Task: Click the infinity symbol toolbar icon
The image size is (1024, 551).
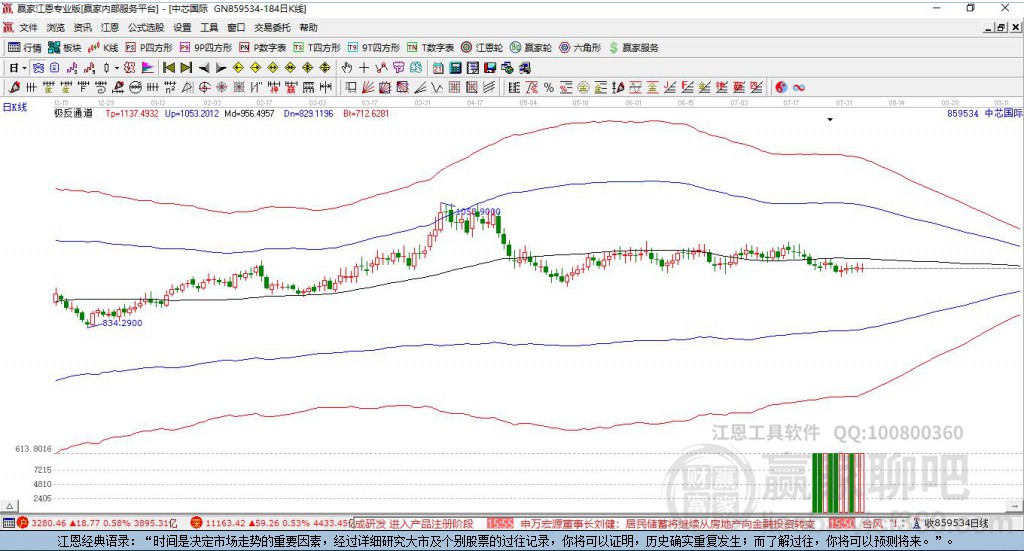Action: coord(799,87)
